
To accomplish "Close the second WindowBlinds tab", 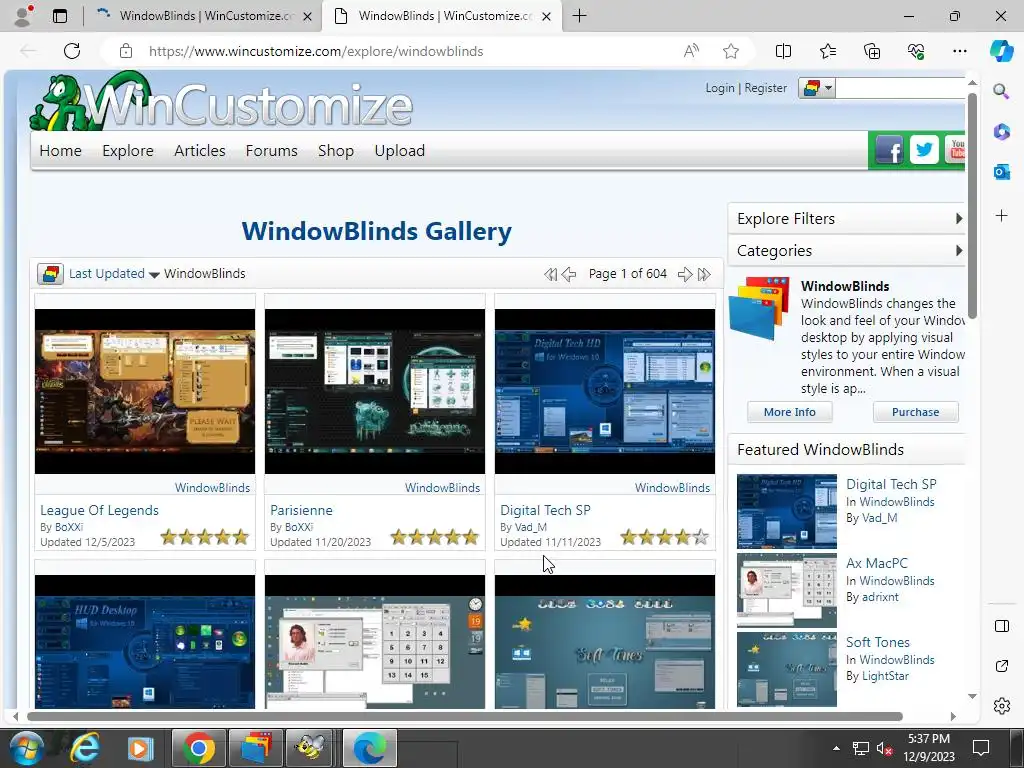I will click(x=547, y=16).
